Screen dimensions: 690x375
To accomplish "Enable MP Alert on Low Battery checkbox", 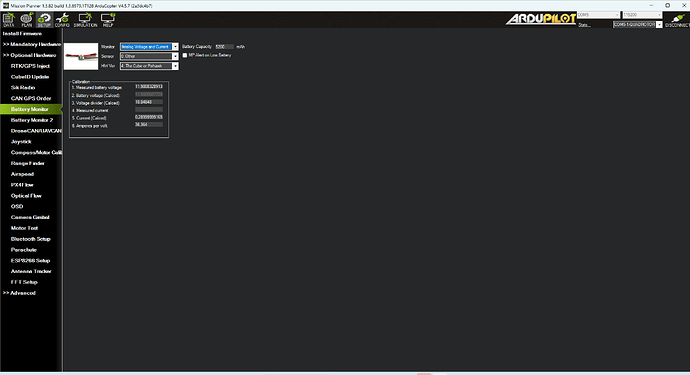I will tap(185, 55).
